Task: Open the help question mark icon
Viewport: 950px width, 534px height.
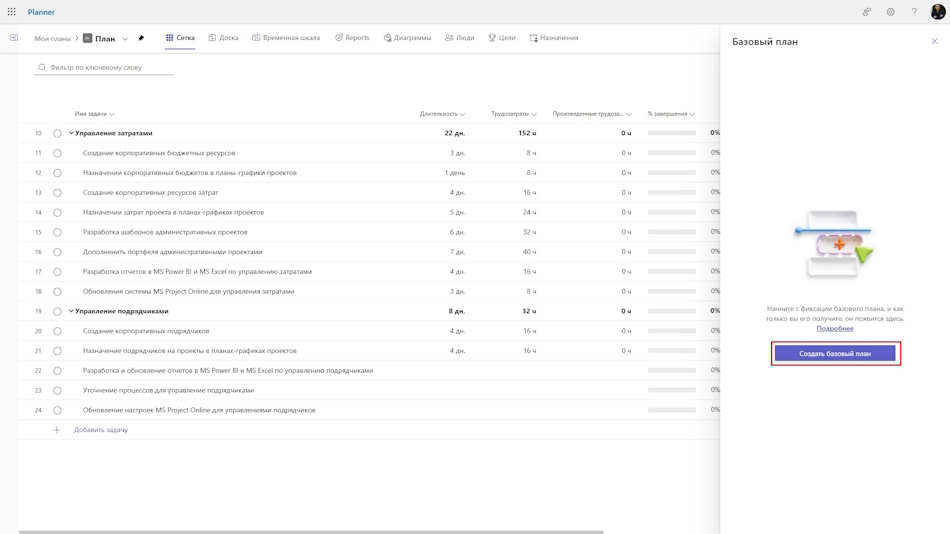Action: point(914,12)
